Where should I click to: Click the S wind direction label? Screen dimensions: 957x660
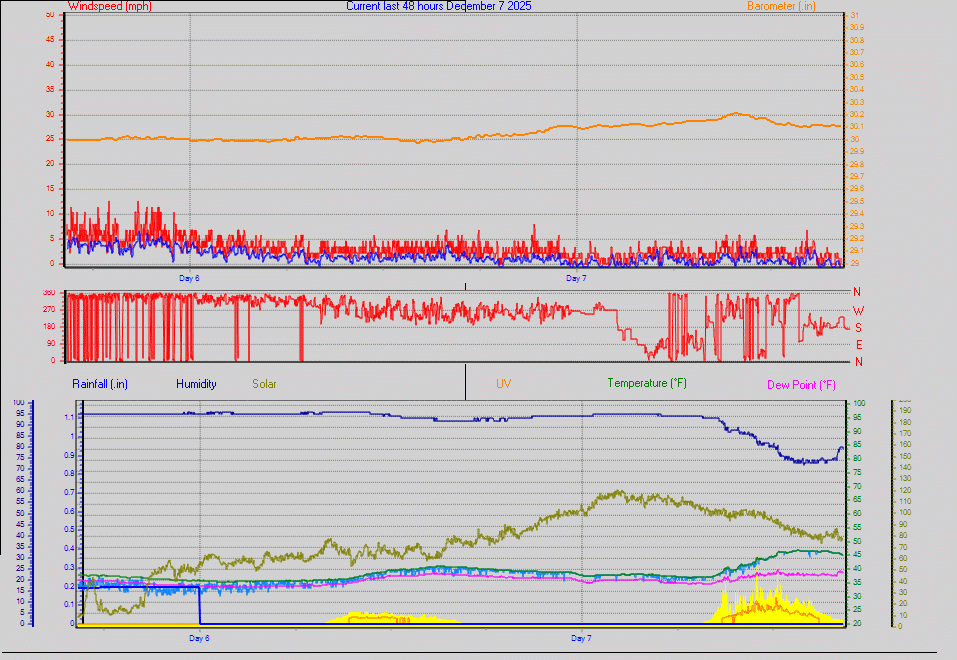[858, 327]
